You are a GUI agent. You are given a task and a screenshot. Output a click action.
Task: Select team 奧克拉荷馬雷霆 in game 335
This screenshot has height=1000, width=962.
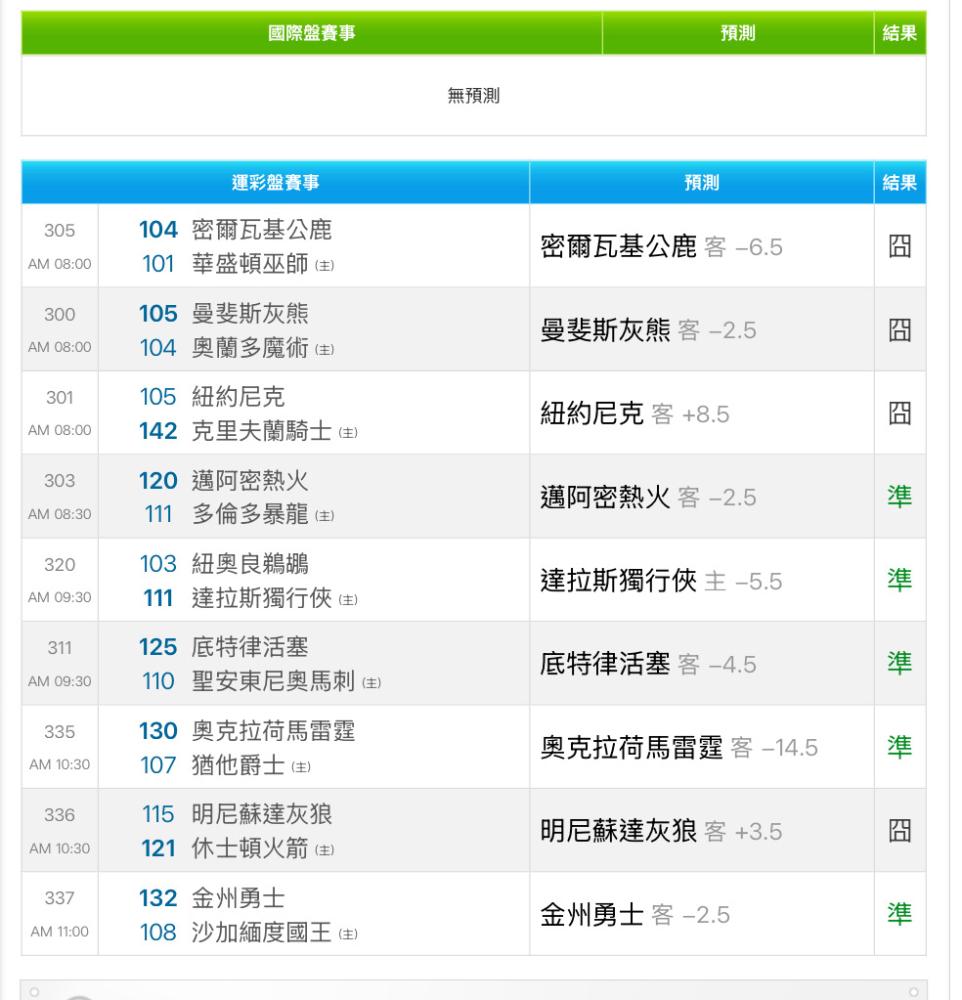[274, 731]
